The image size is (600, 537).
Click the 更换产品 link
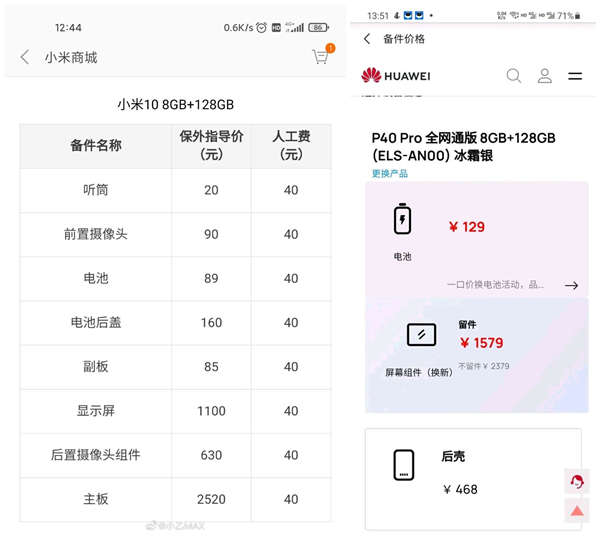click(390, 173)
